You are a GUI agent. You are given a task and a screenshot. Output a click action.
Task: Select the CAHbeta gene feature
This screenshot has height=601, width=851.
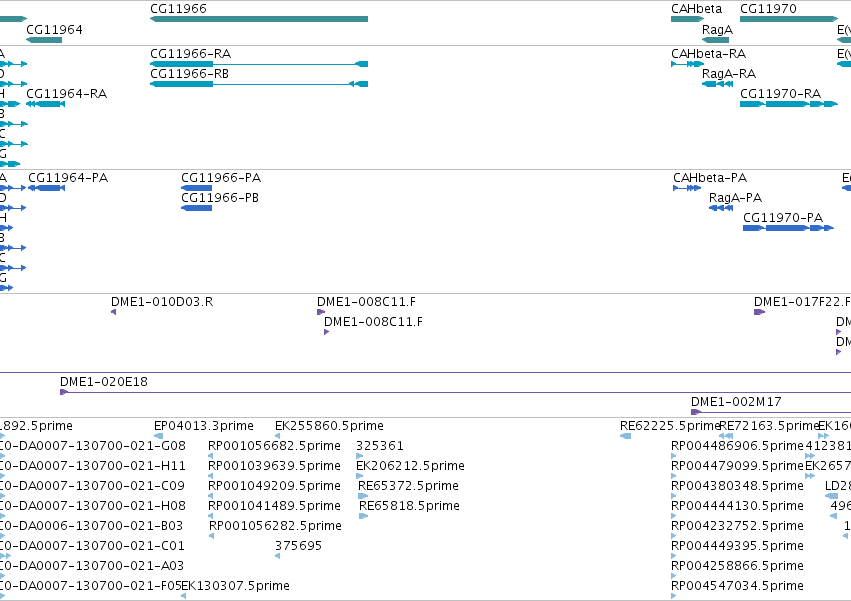point(687,19)
